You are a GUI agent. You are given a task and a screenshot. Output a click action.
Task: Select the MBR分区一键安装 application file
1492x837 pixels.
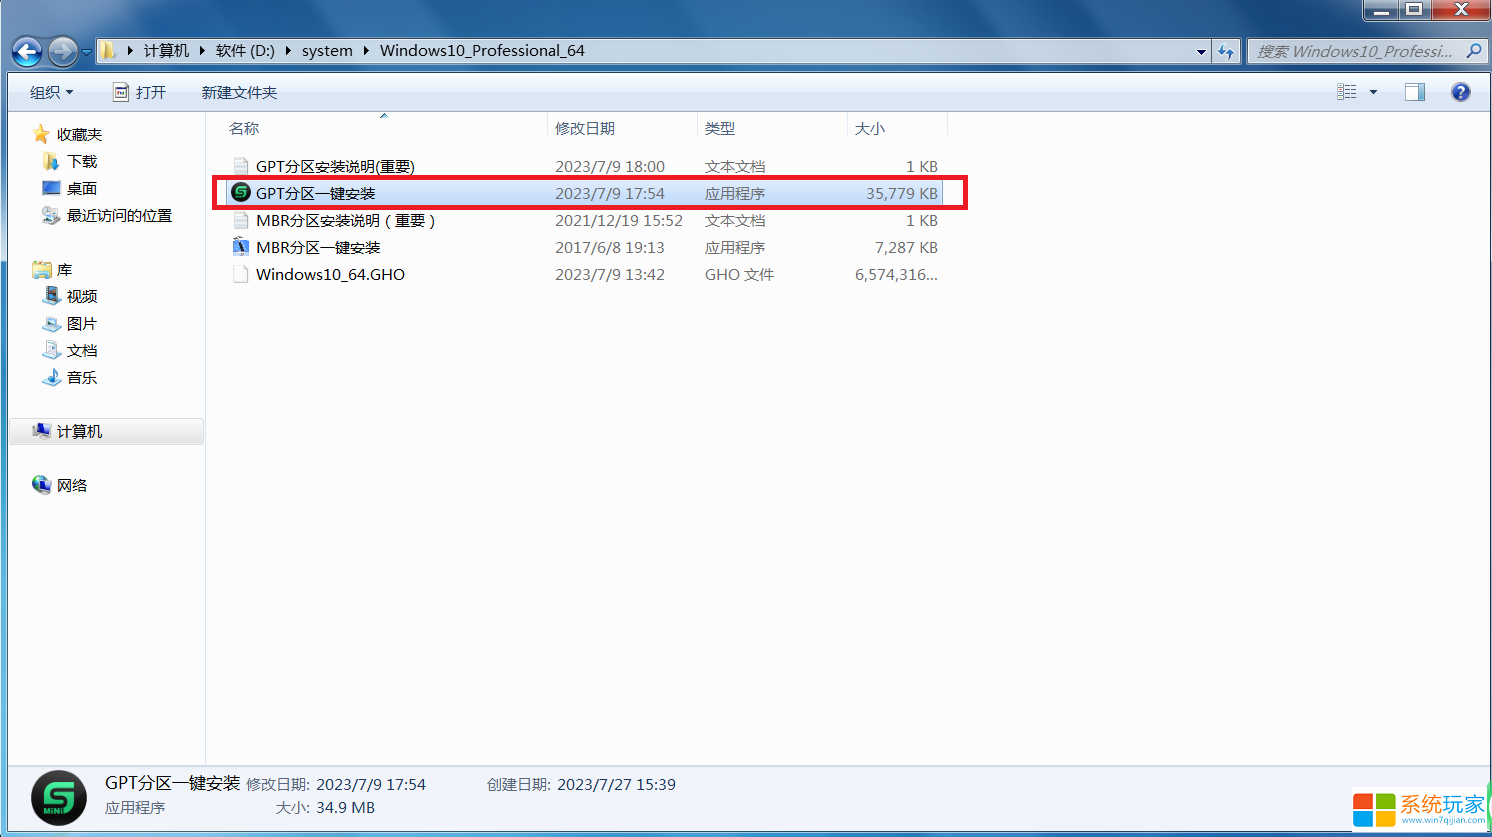(317, 248)
